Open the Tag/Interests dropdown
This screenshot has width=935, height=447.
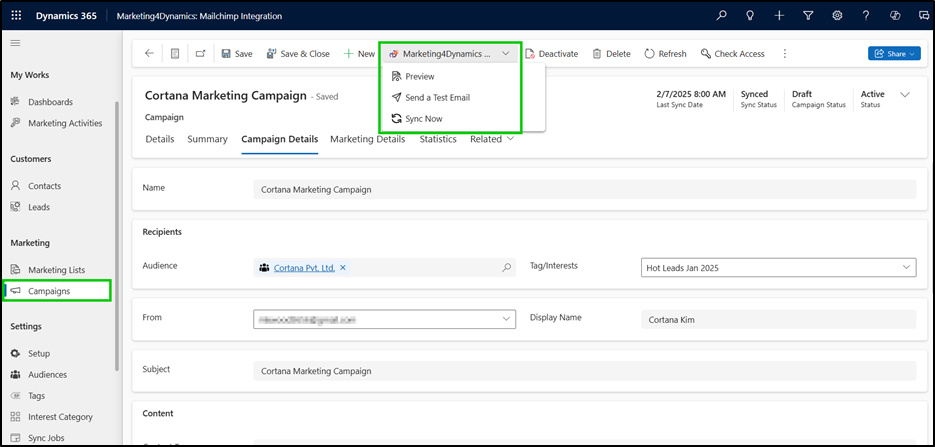point(779,268)
